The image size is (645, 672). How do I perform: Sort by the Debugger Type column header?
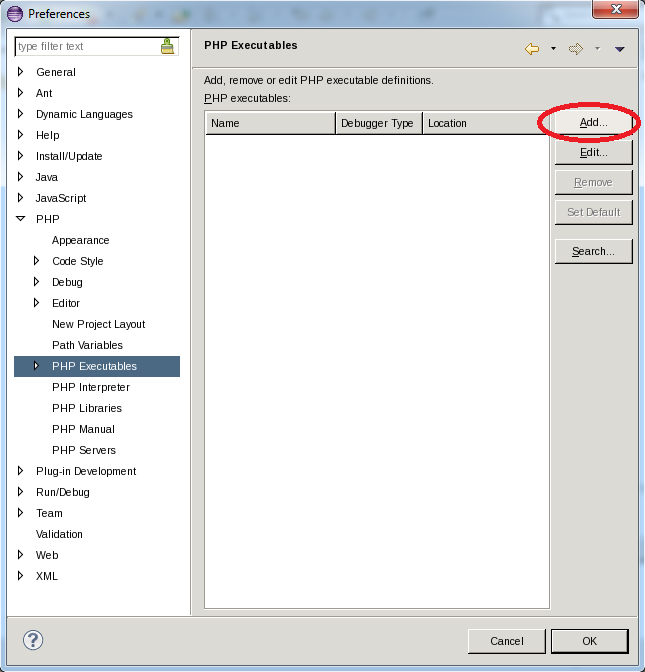point(379,123)
